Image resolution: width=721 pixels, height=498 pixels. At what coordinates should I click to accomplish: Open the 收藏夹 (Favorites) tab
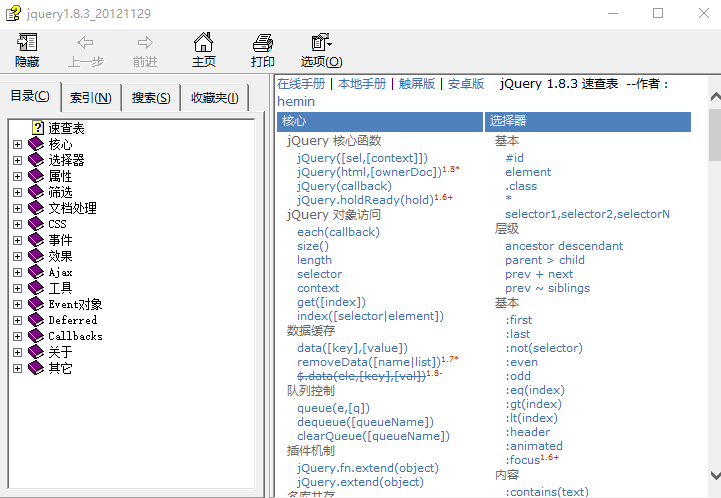tap(214, 97)
